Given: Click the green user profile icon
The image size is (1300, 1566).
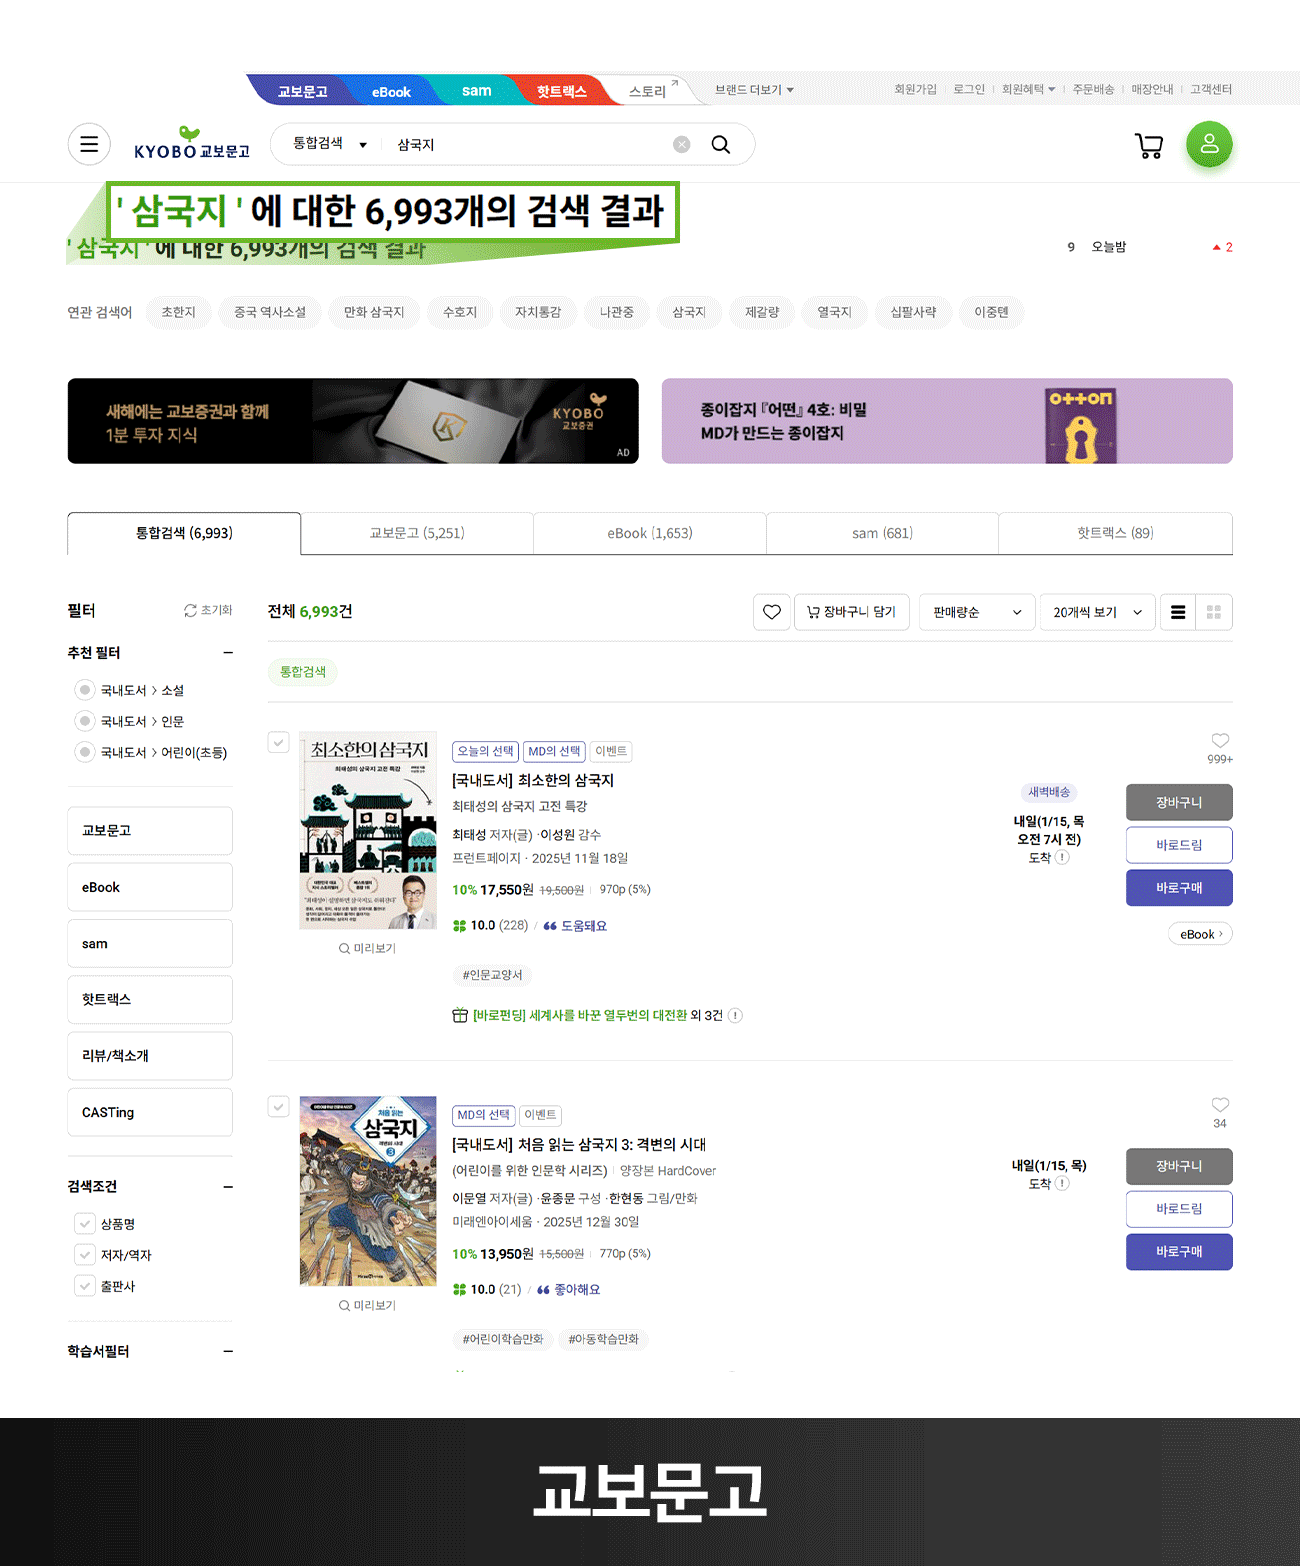Looking at the screenshot, I should [x=1209, y=144].
